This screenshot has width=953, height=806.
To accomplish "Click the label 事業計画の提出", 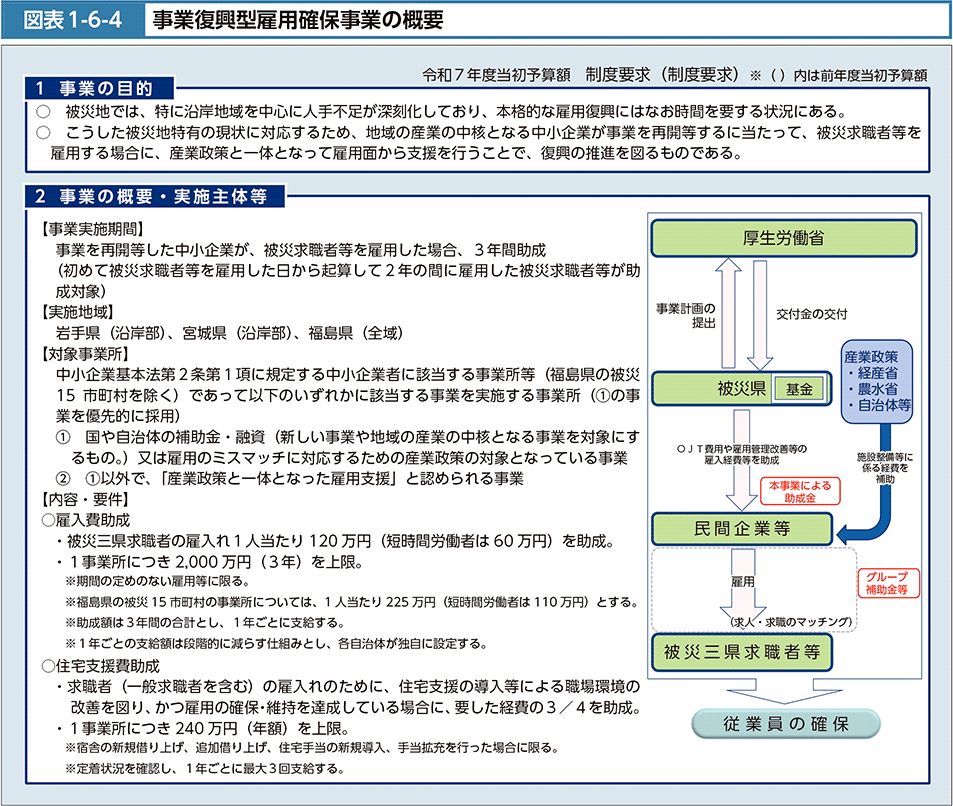I will click(x=686, y=315).
